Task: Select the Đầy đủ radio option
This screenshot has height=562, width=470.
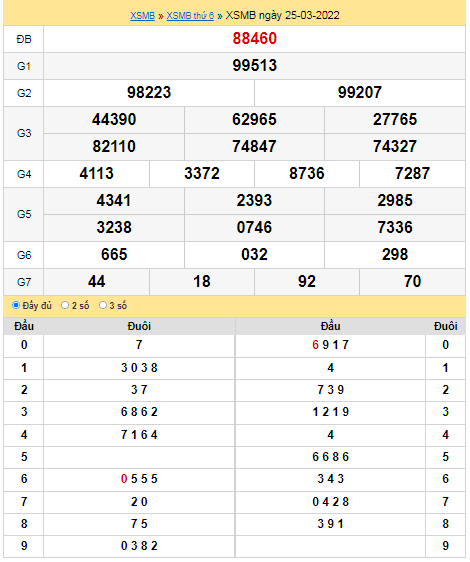Action: tap(16, 305)
